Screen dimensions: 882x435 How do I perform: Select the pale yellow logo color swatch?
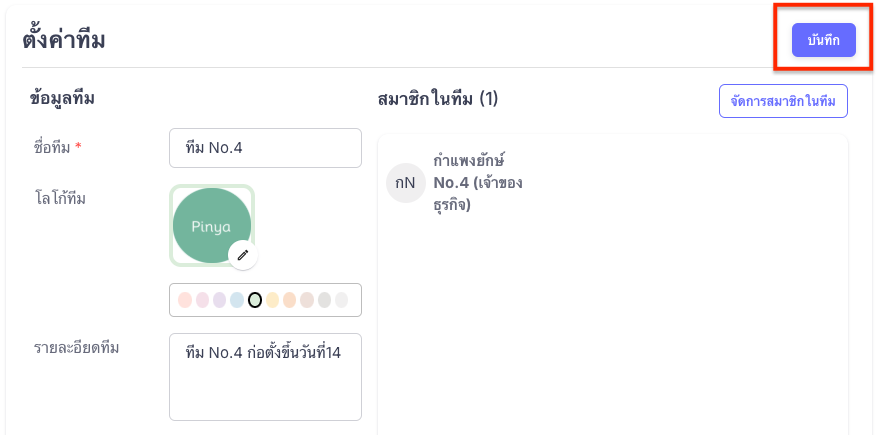272,300
